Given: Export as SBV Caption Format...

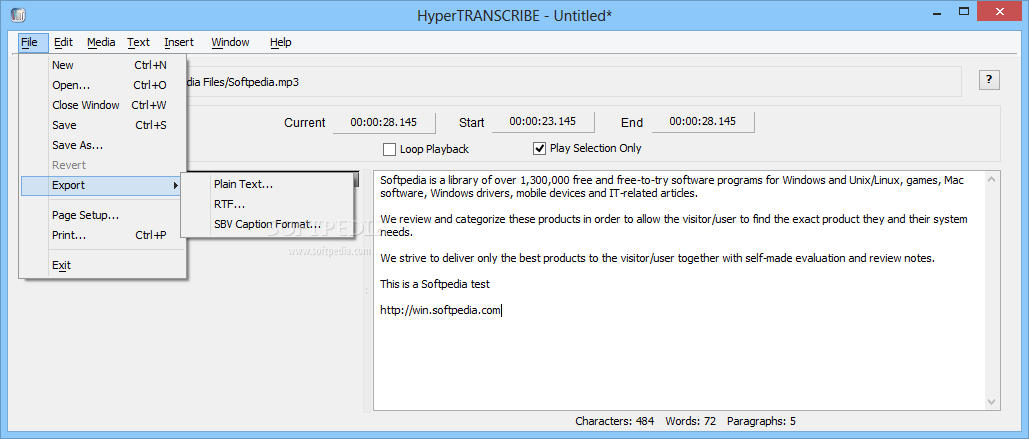Looking at the screenshot, I should (x=268, y=224).
